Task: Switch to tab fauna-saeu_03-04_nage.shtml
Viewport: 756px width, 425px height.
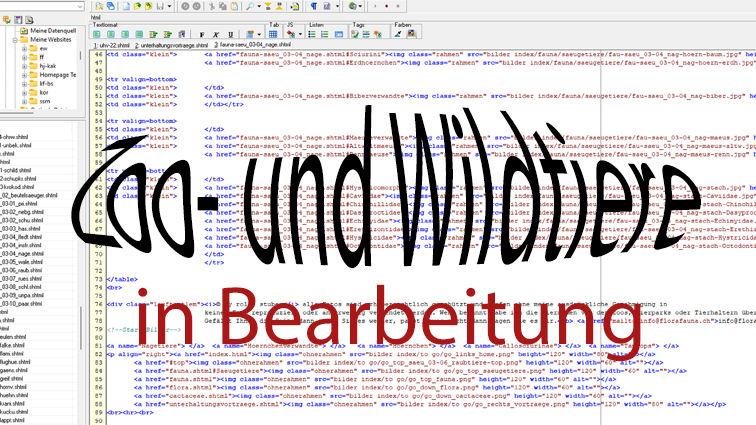Action: tap(253, 44)
